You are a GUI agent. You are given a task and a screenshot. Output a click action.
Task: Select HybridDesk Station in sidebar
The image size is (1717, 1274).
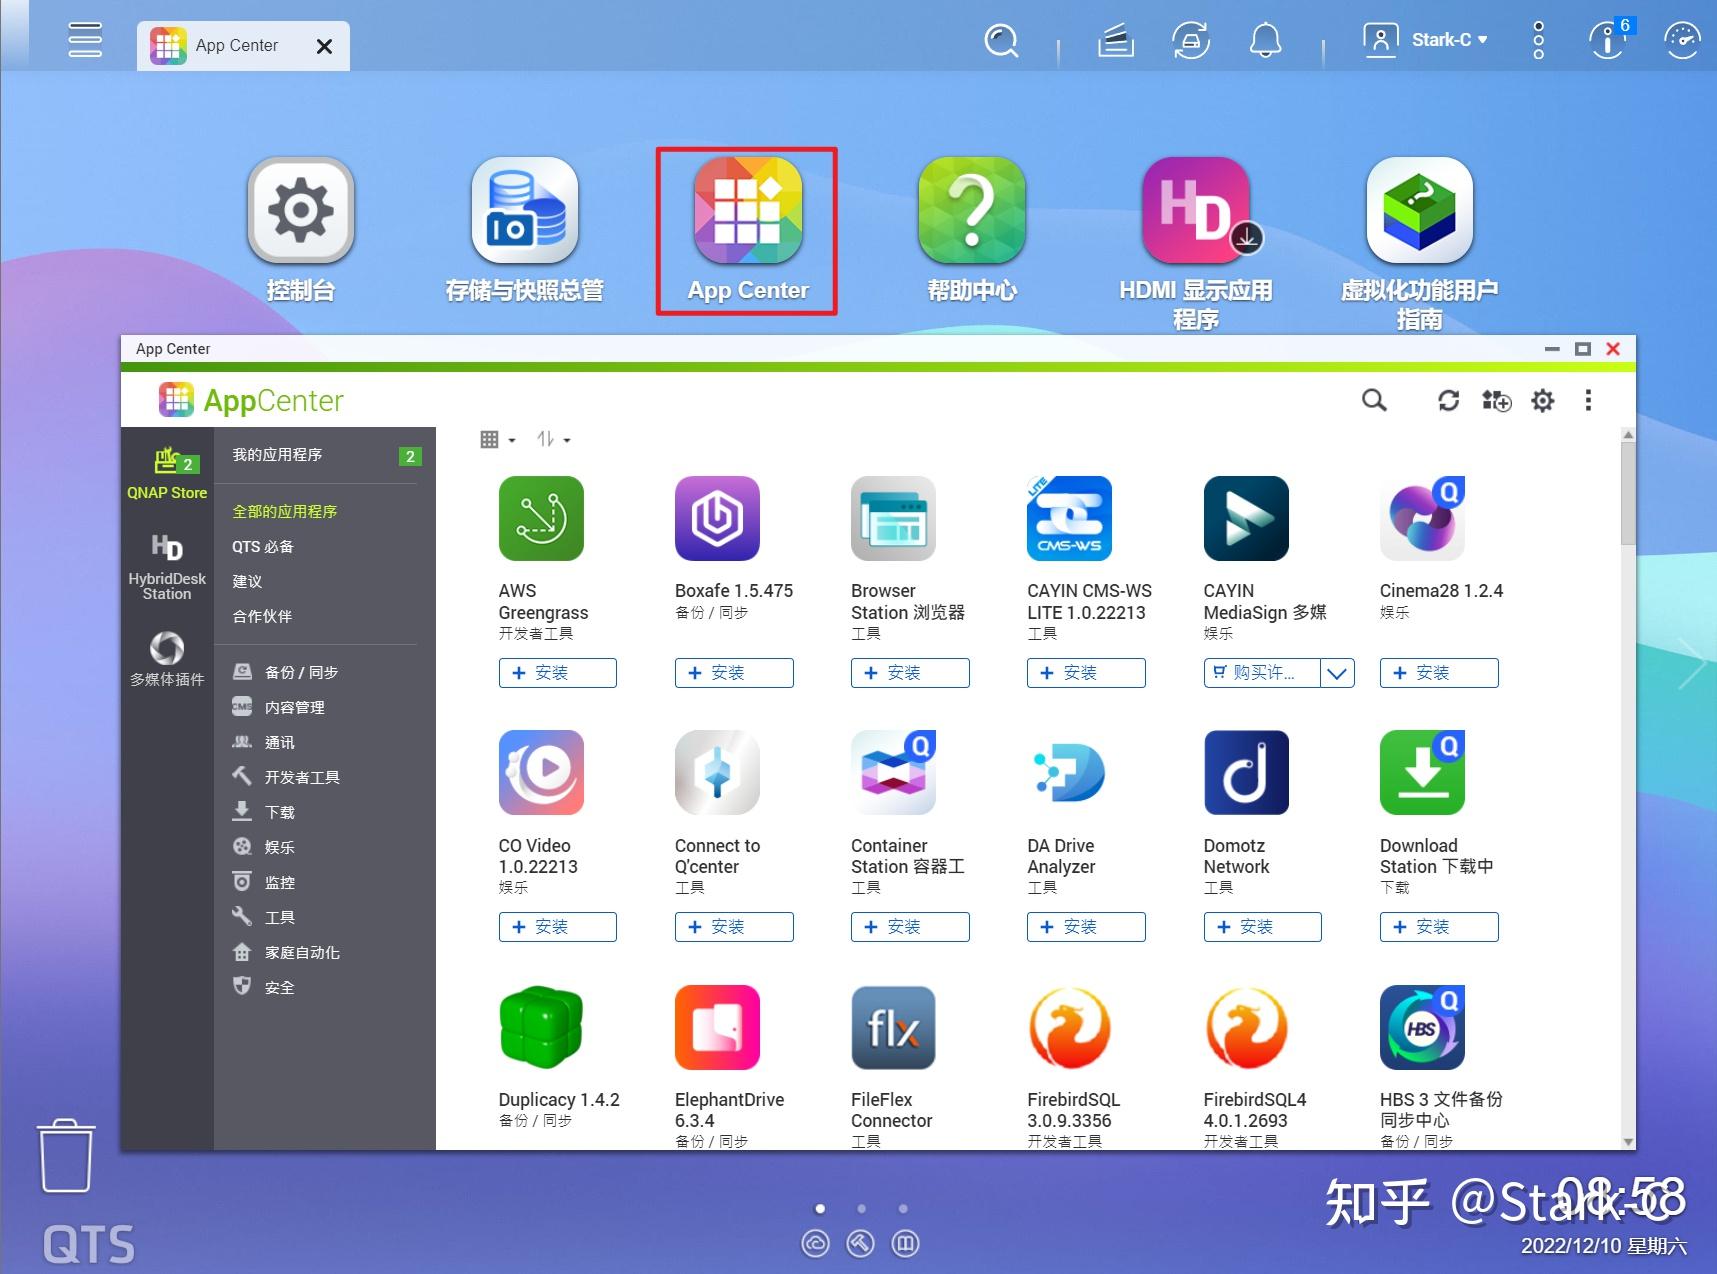pos(167,567)
